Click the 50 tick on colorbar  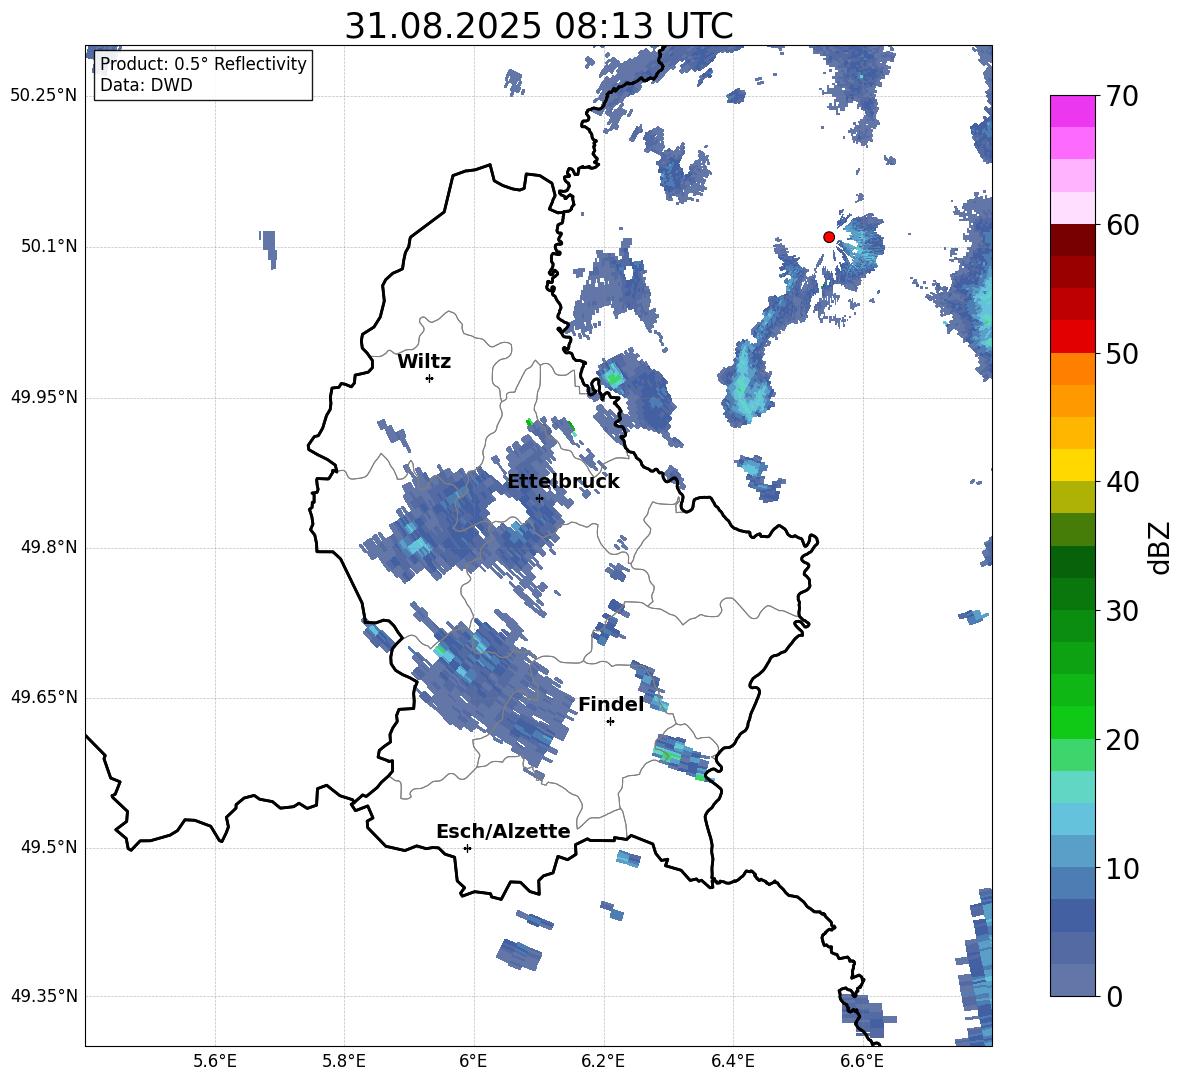(x=1123, y=353)
